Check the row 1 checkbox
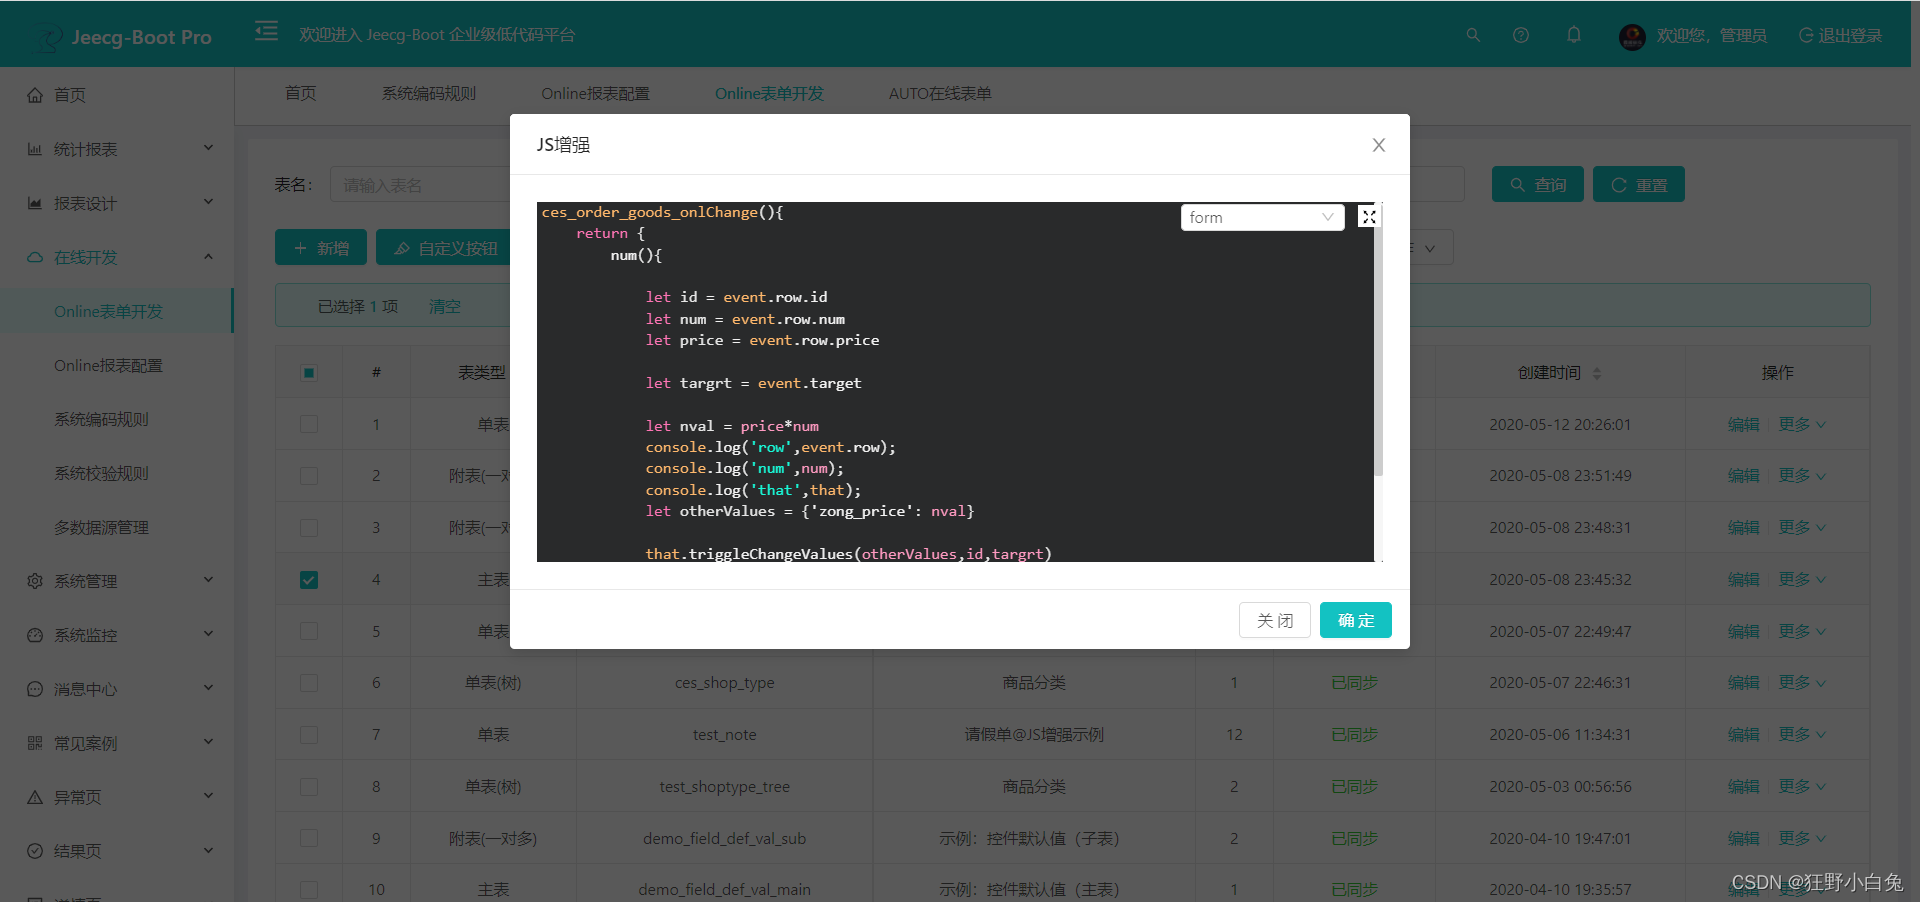Screen dimensions: 1920x902 tap(309, 424)
